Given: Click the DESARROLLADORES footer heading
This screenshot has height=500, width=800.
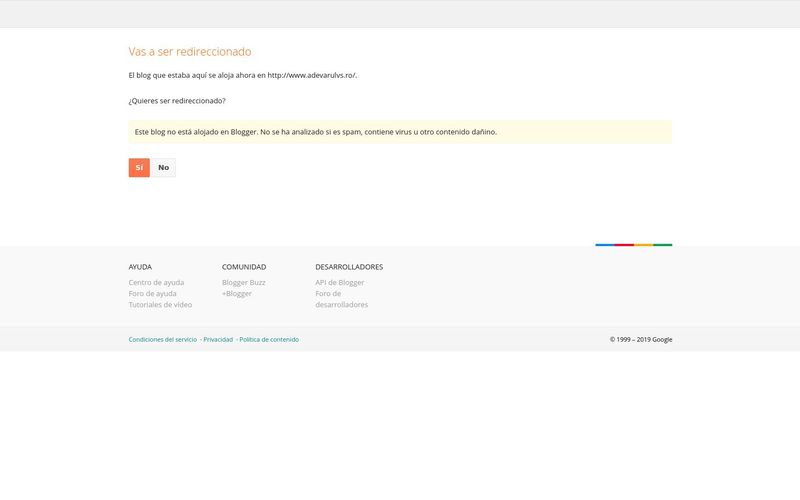Looking at the screenshot, I should 349,267.
